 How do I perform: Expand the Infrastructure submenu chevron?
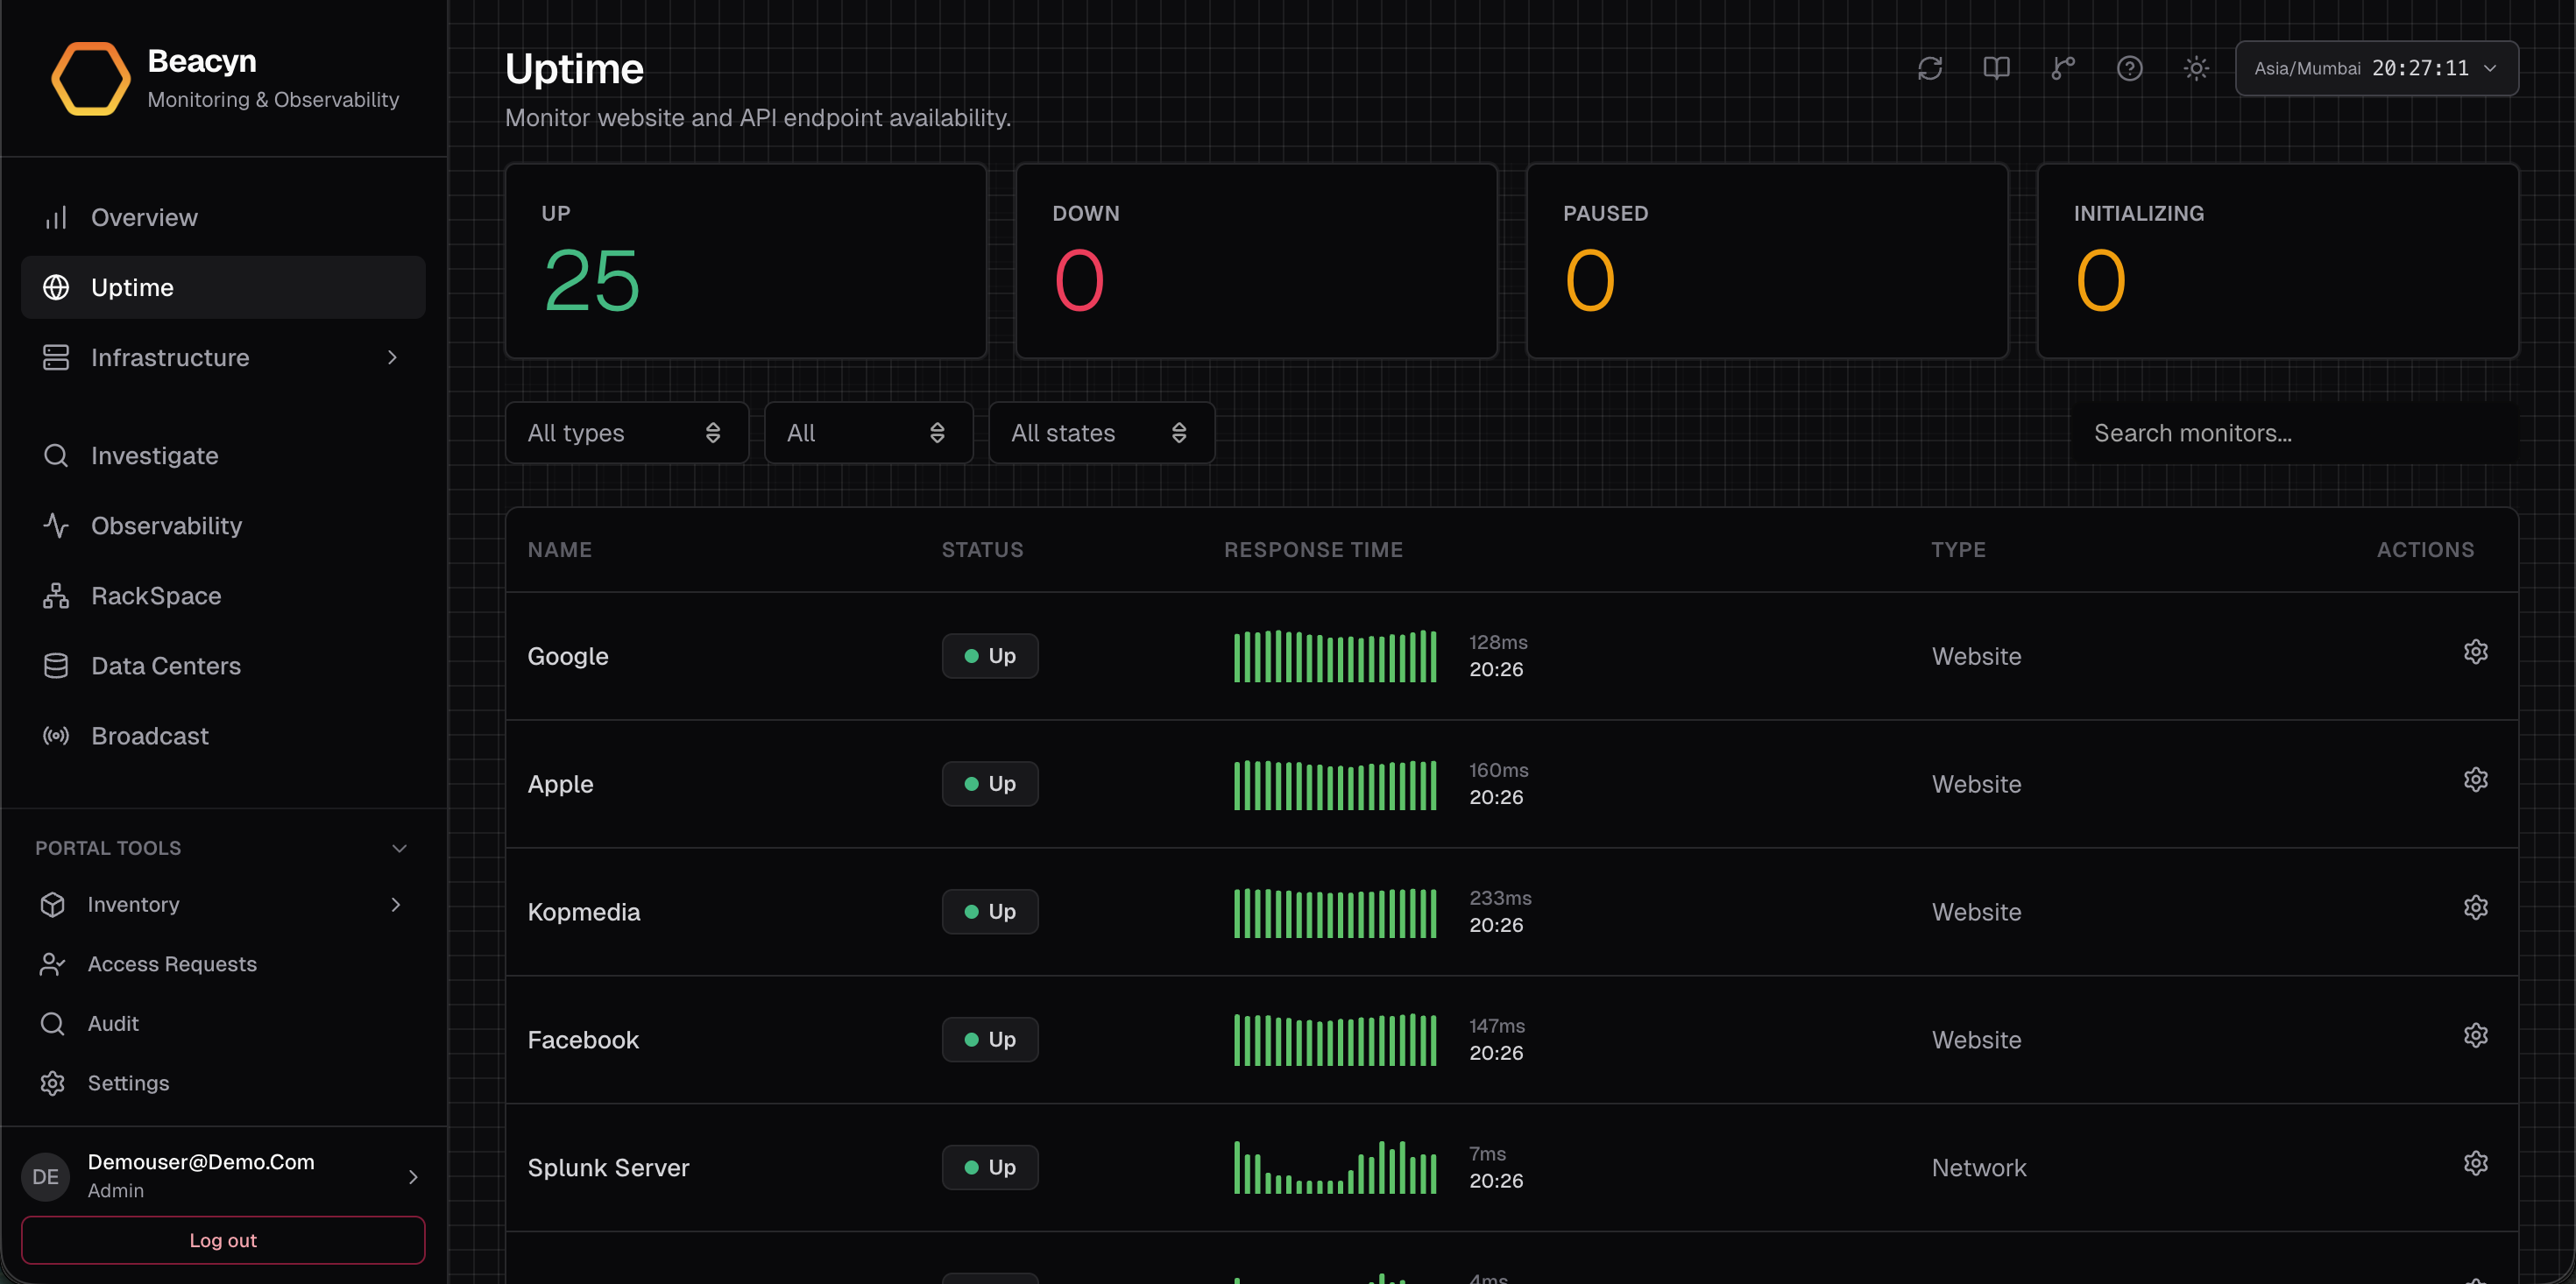coord(392,357)
